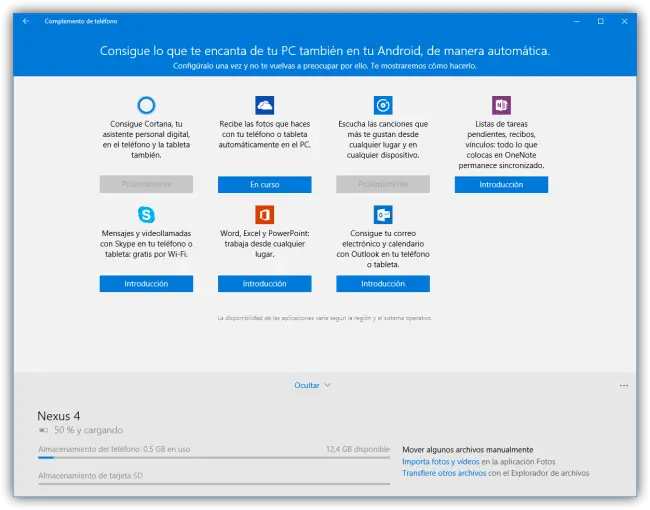Click Introducción button for Word, Excel, PowerPoint
The width and height of the screenshot is (650, 510).
click(264, 284)
